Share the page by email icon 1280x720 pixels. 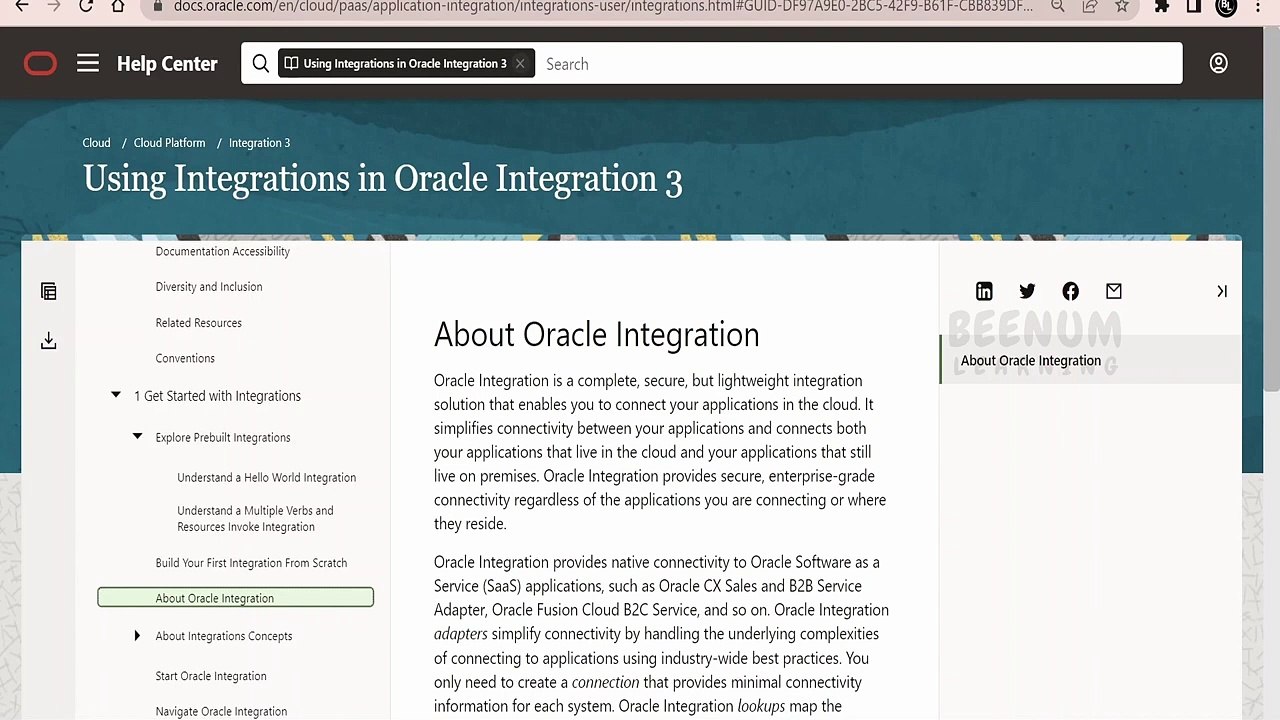click(1114, 291)
